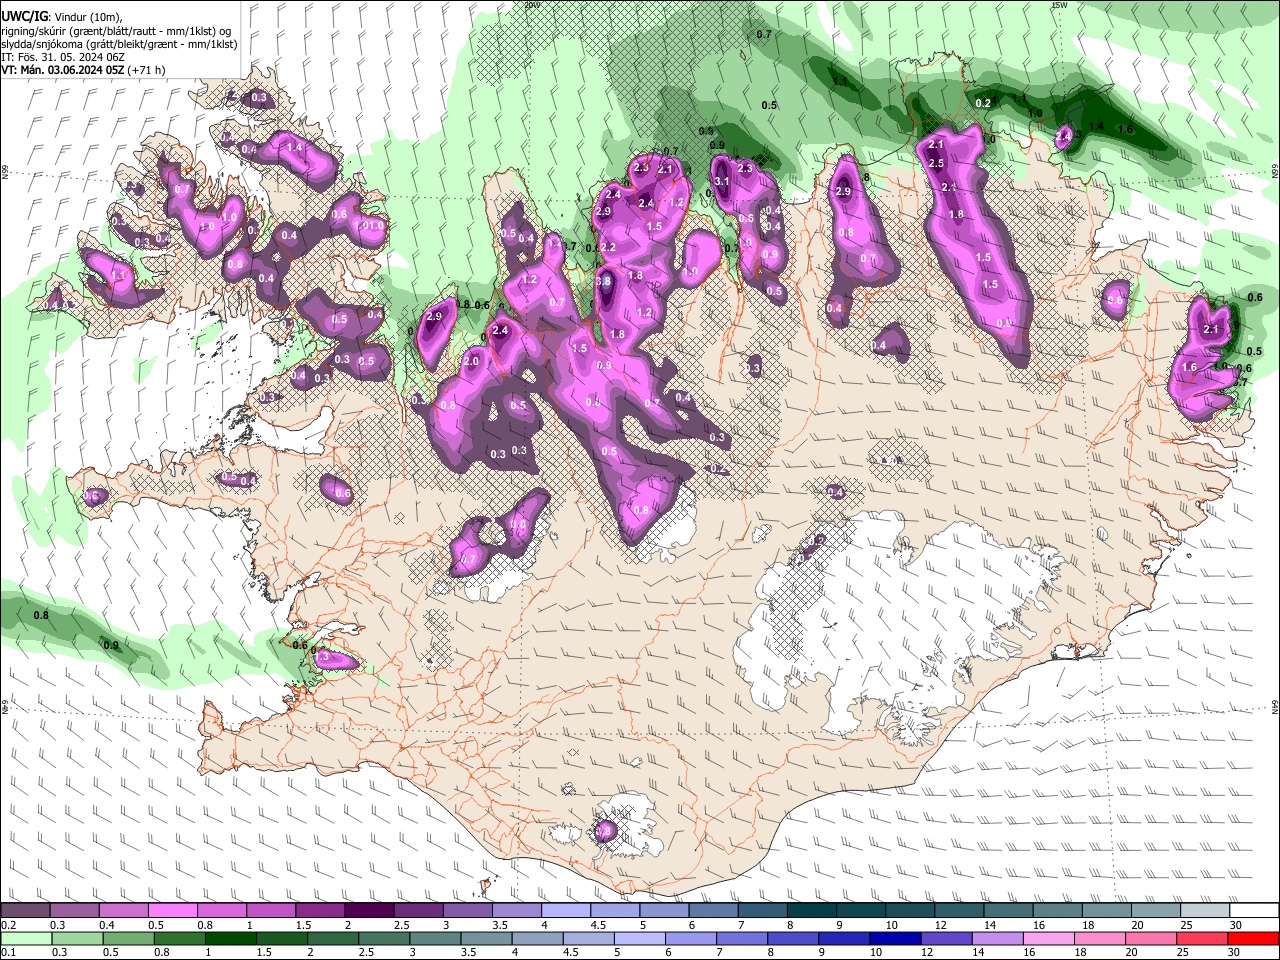1280x960 pixels.
Task: Click the '1.1' value in the western Westfjords
Action: pyautogui.click(x=118, y=276)
